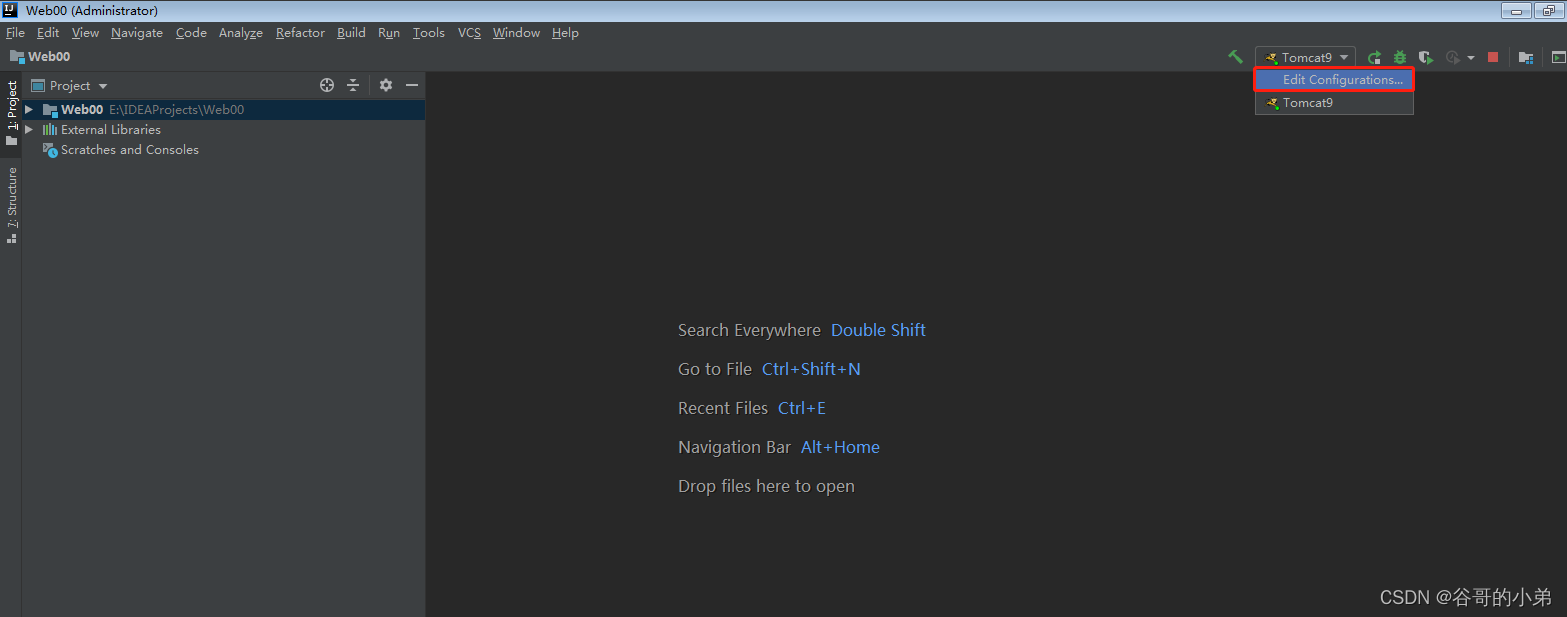The image size is (1567, 617).
Task: Select External Libraries row in tree
Action: [x=224, y=130]
